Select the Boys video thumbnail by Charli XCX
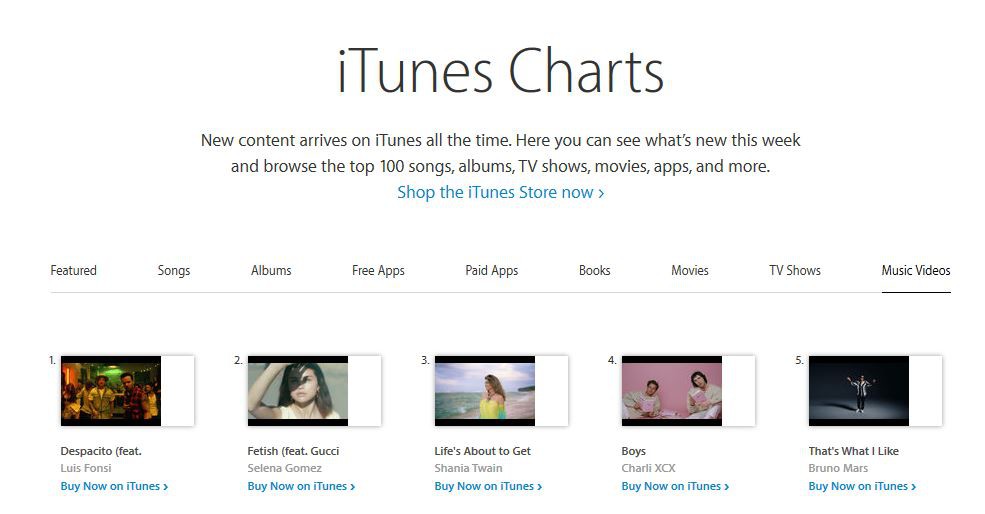 [x=672, y=391]
